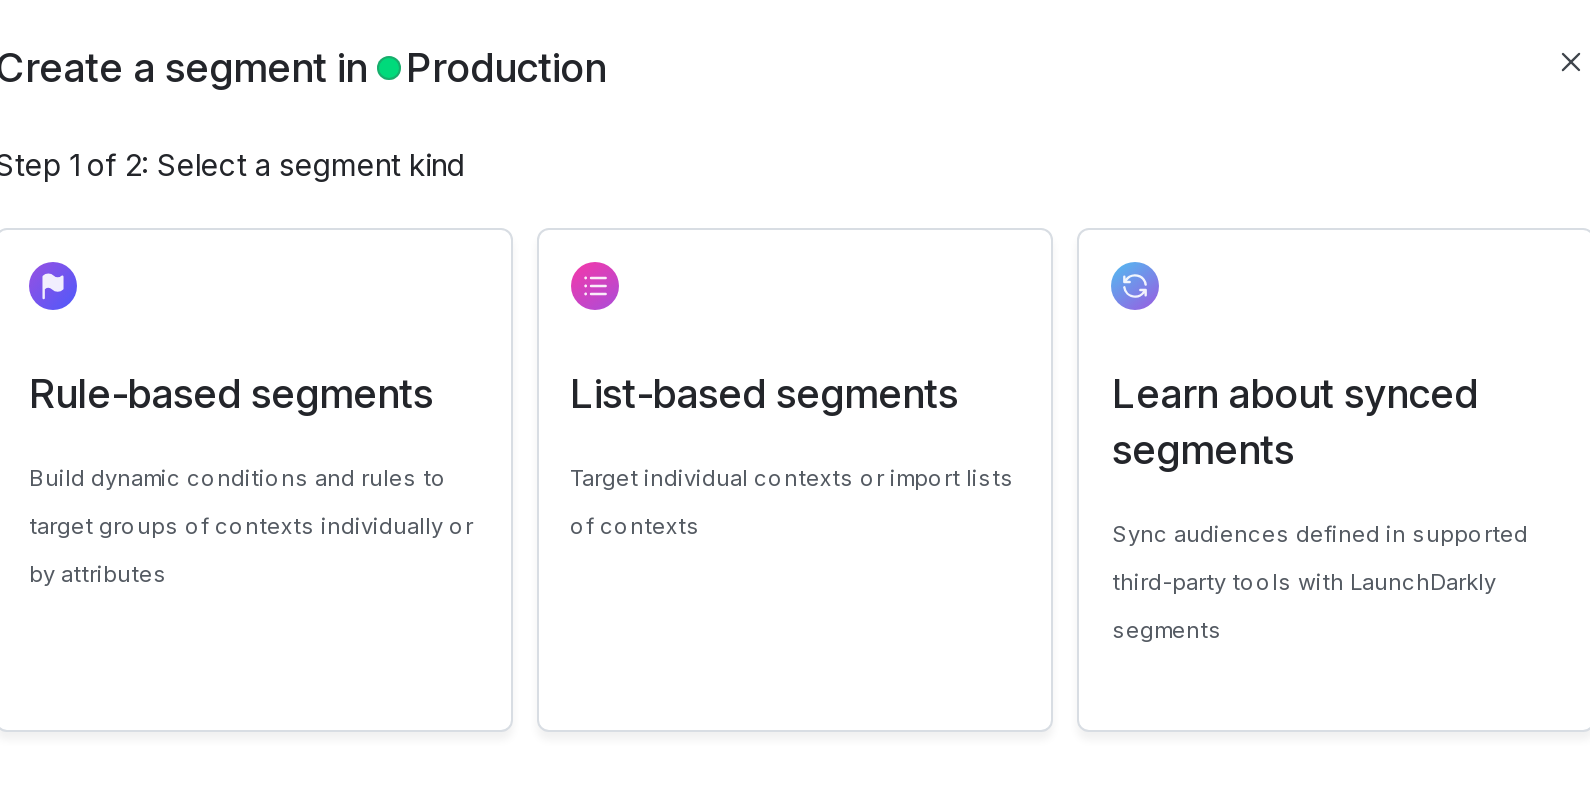Click blank area right of the purple flag icon

pyautogui.click(x=280, y=286)
